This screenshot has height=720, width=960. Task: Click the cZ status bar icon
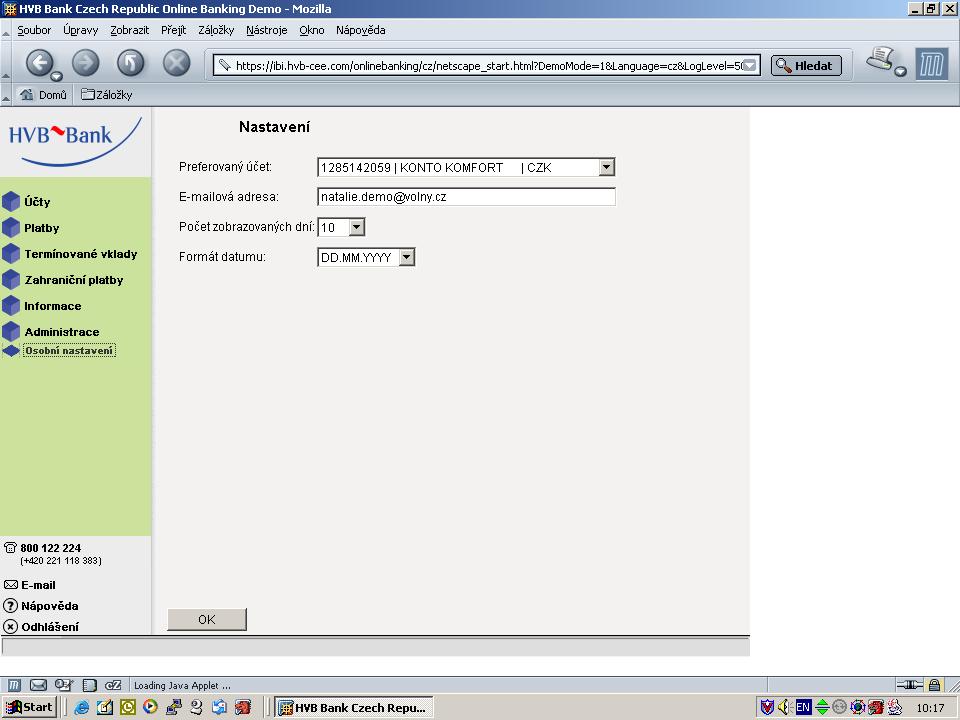[113, 685]
